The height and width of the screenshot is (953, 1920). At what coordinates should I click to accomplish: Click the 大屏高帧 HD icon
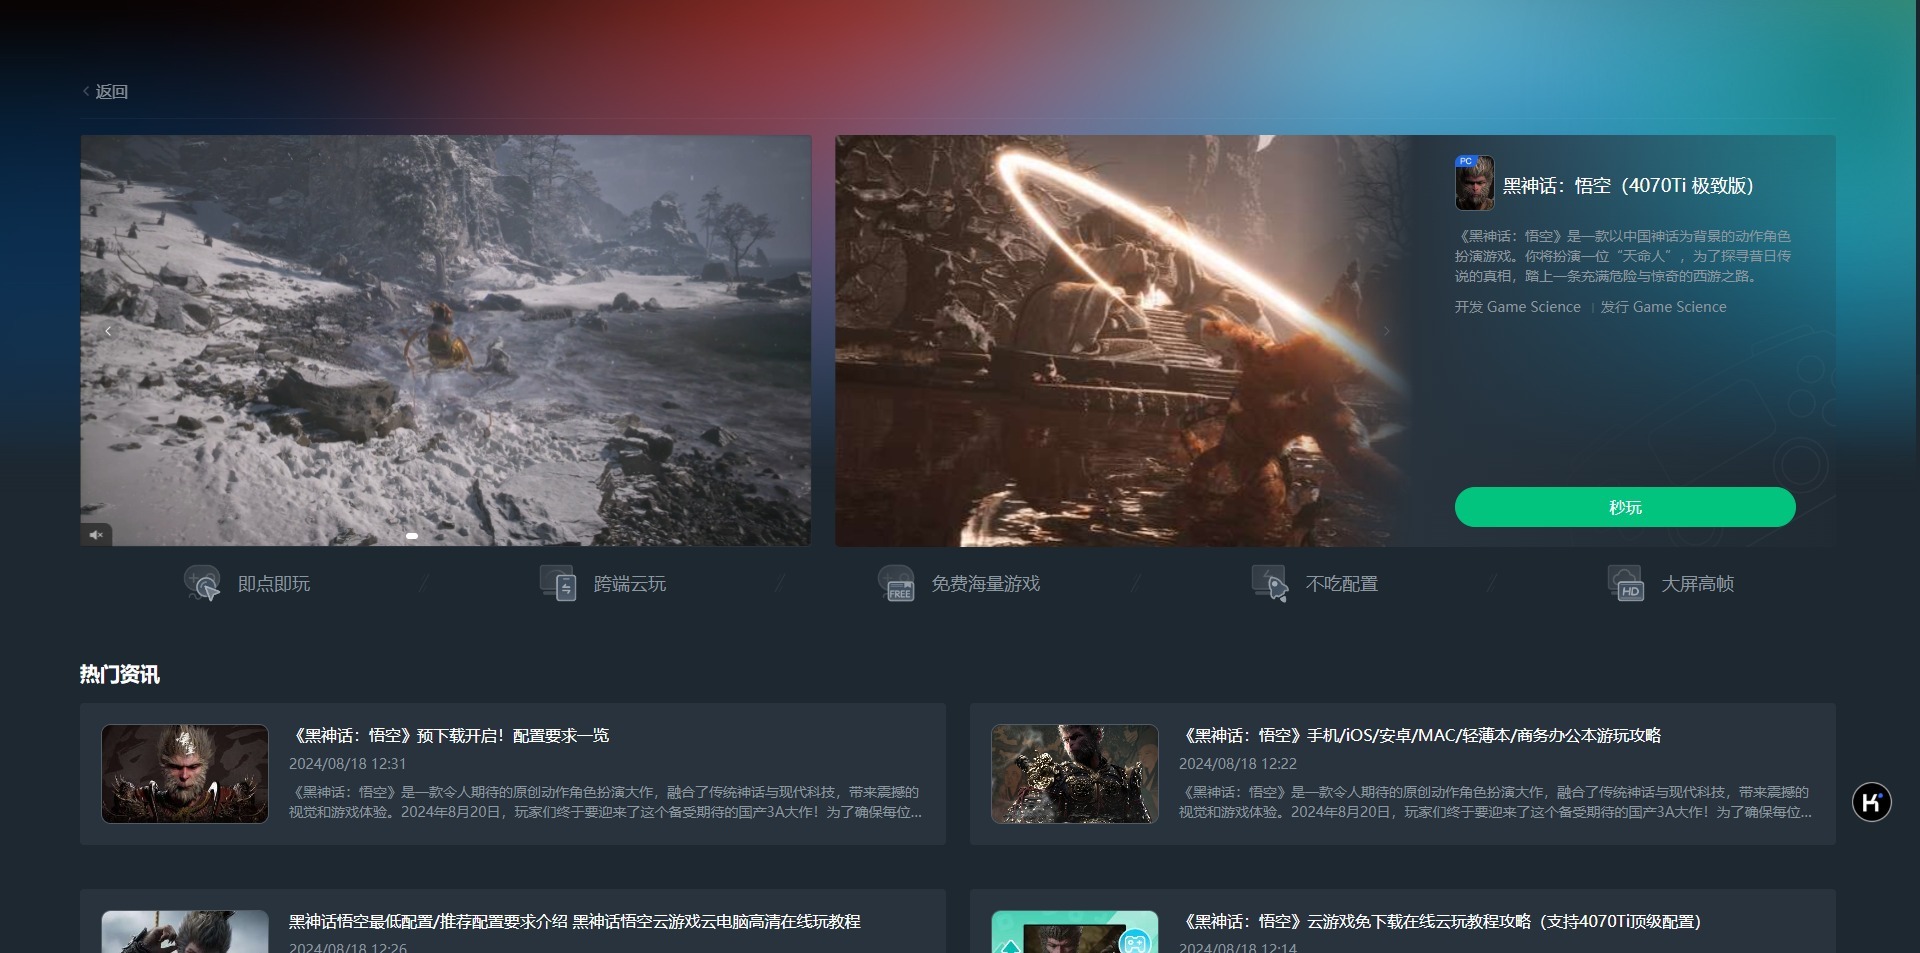[1626, 583]
